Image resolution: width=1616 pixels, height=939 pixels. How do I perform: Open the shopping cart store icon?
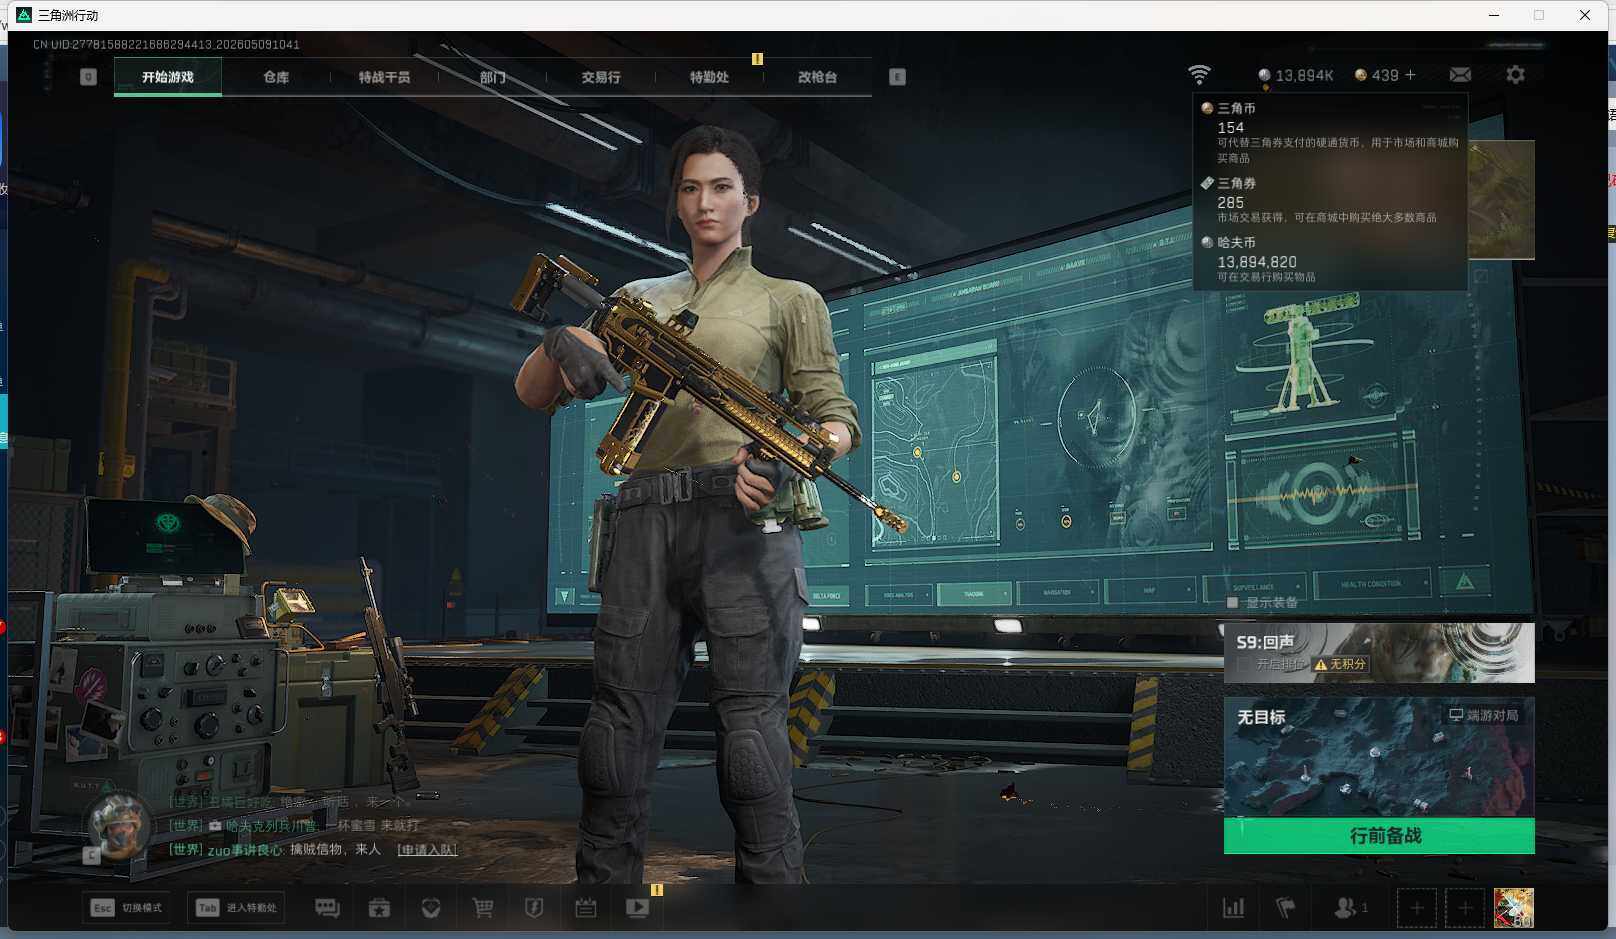pyautogui.click(x=483, y=908)
